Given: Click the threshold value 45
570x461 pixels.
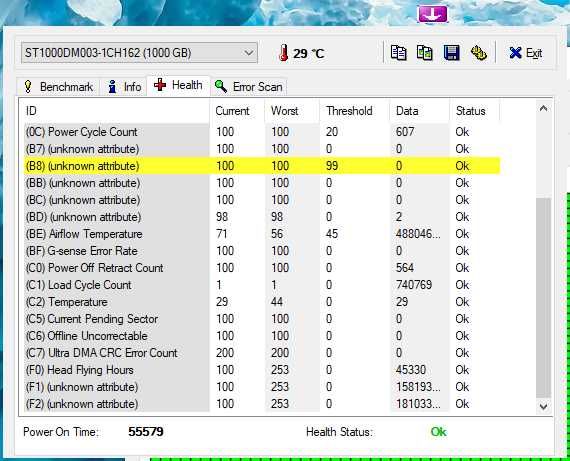Looking at the screenshot, I should coord(332,234).
